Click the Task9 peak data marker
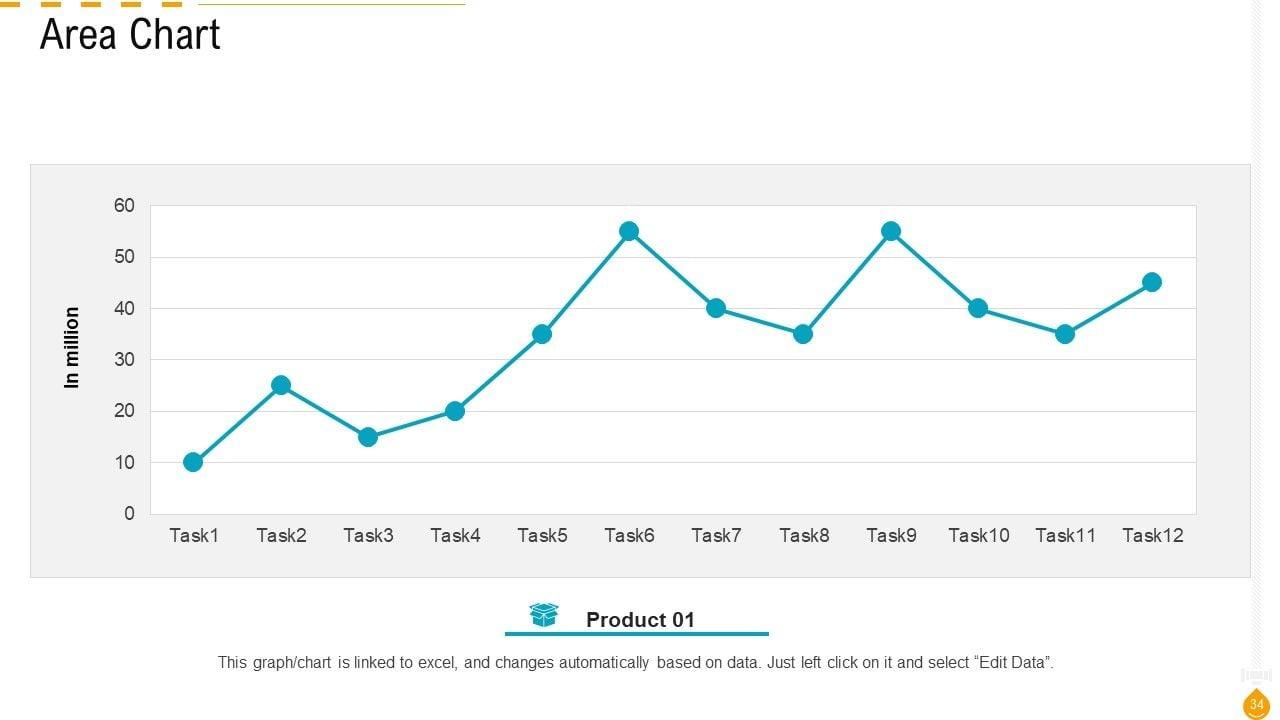 [891, 231]
